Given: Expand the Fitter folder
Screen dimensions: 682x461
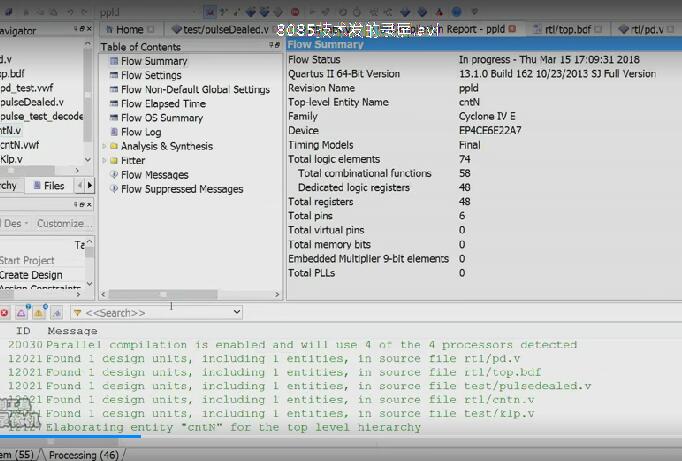Looking at the screenshot, I should 104,160.
